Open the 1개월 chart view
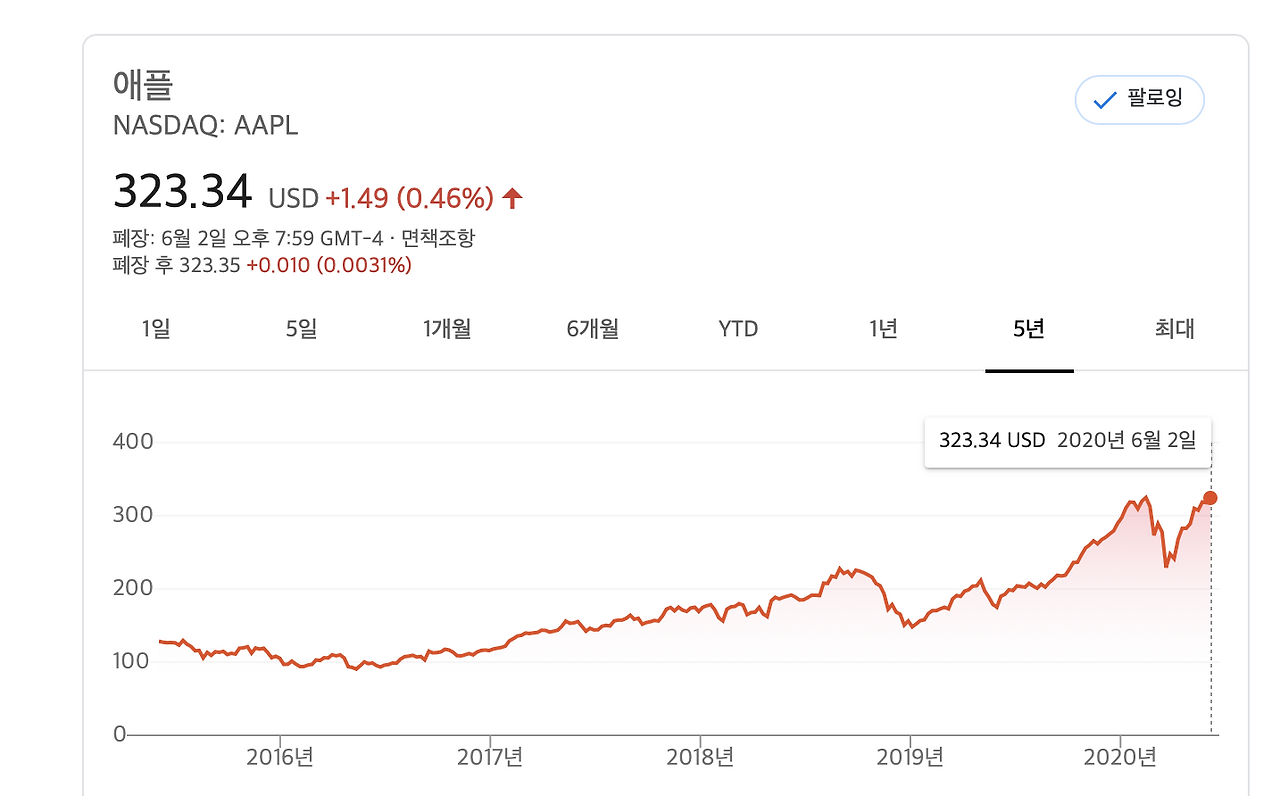The image size is (1280, 796). [x=447, y=328]
